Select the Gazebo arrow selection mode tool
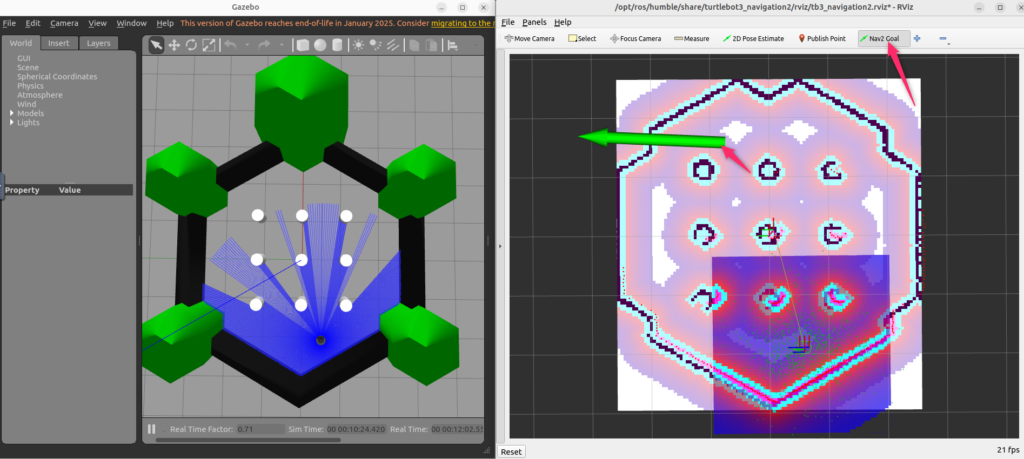The image size is (1024, 459). [156, 45]
